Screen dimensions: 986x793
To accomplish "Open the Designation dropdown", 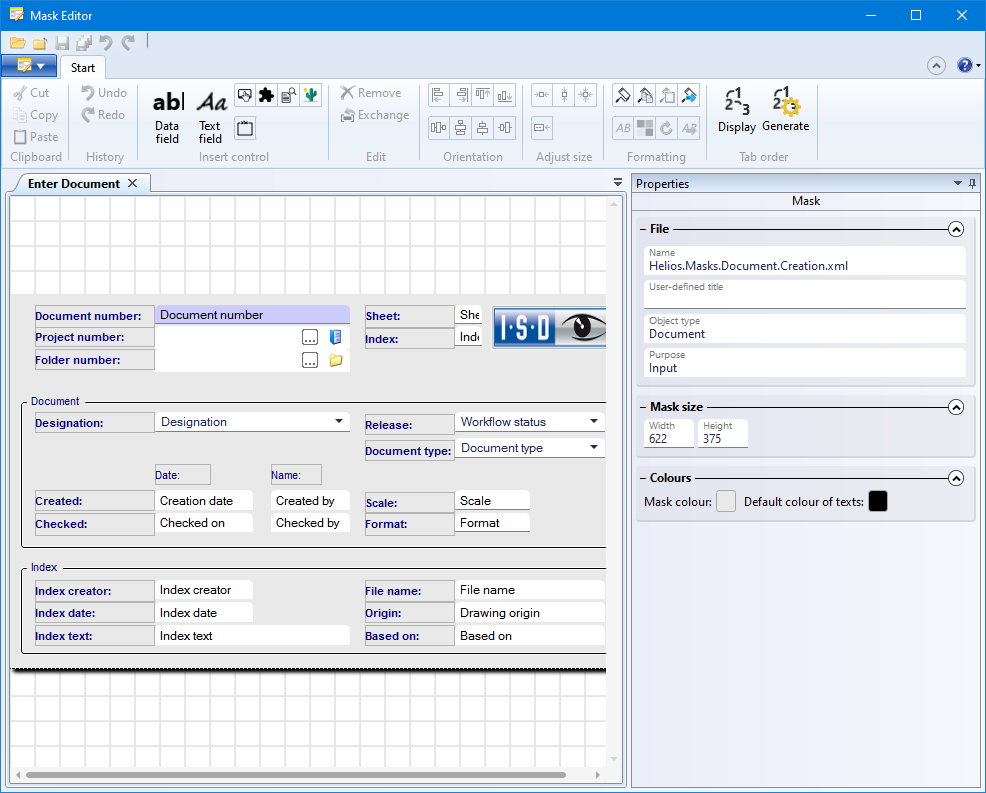I will click(x=339, y=422).
